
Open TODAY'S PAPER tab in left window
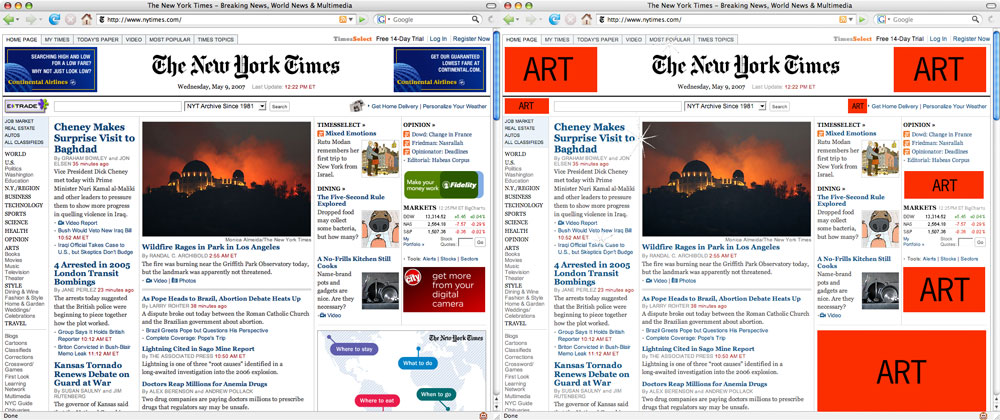click(98, 40)
